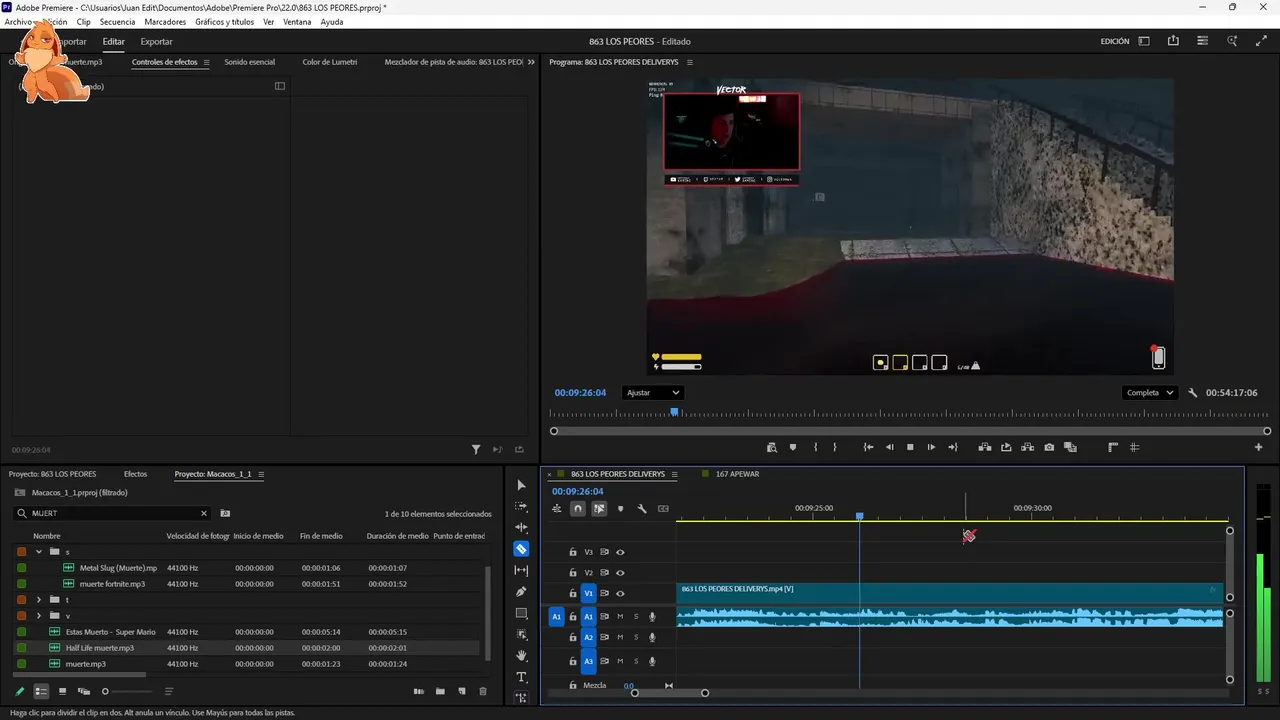The height and width of the screenshot is (720, 1280).
Task: Switch to Exportar workspace
Action: [156, 42]
